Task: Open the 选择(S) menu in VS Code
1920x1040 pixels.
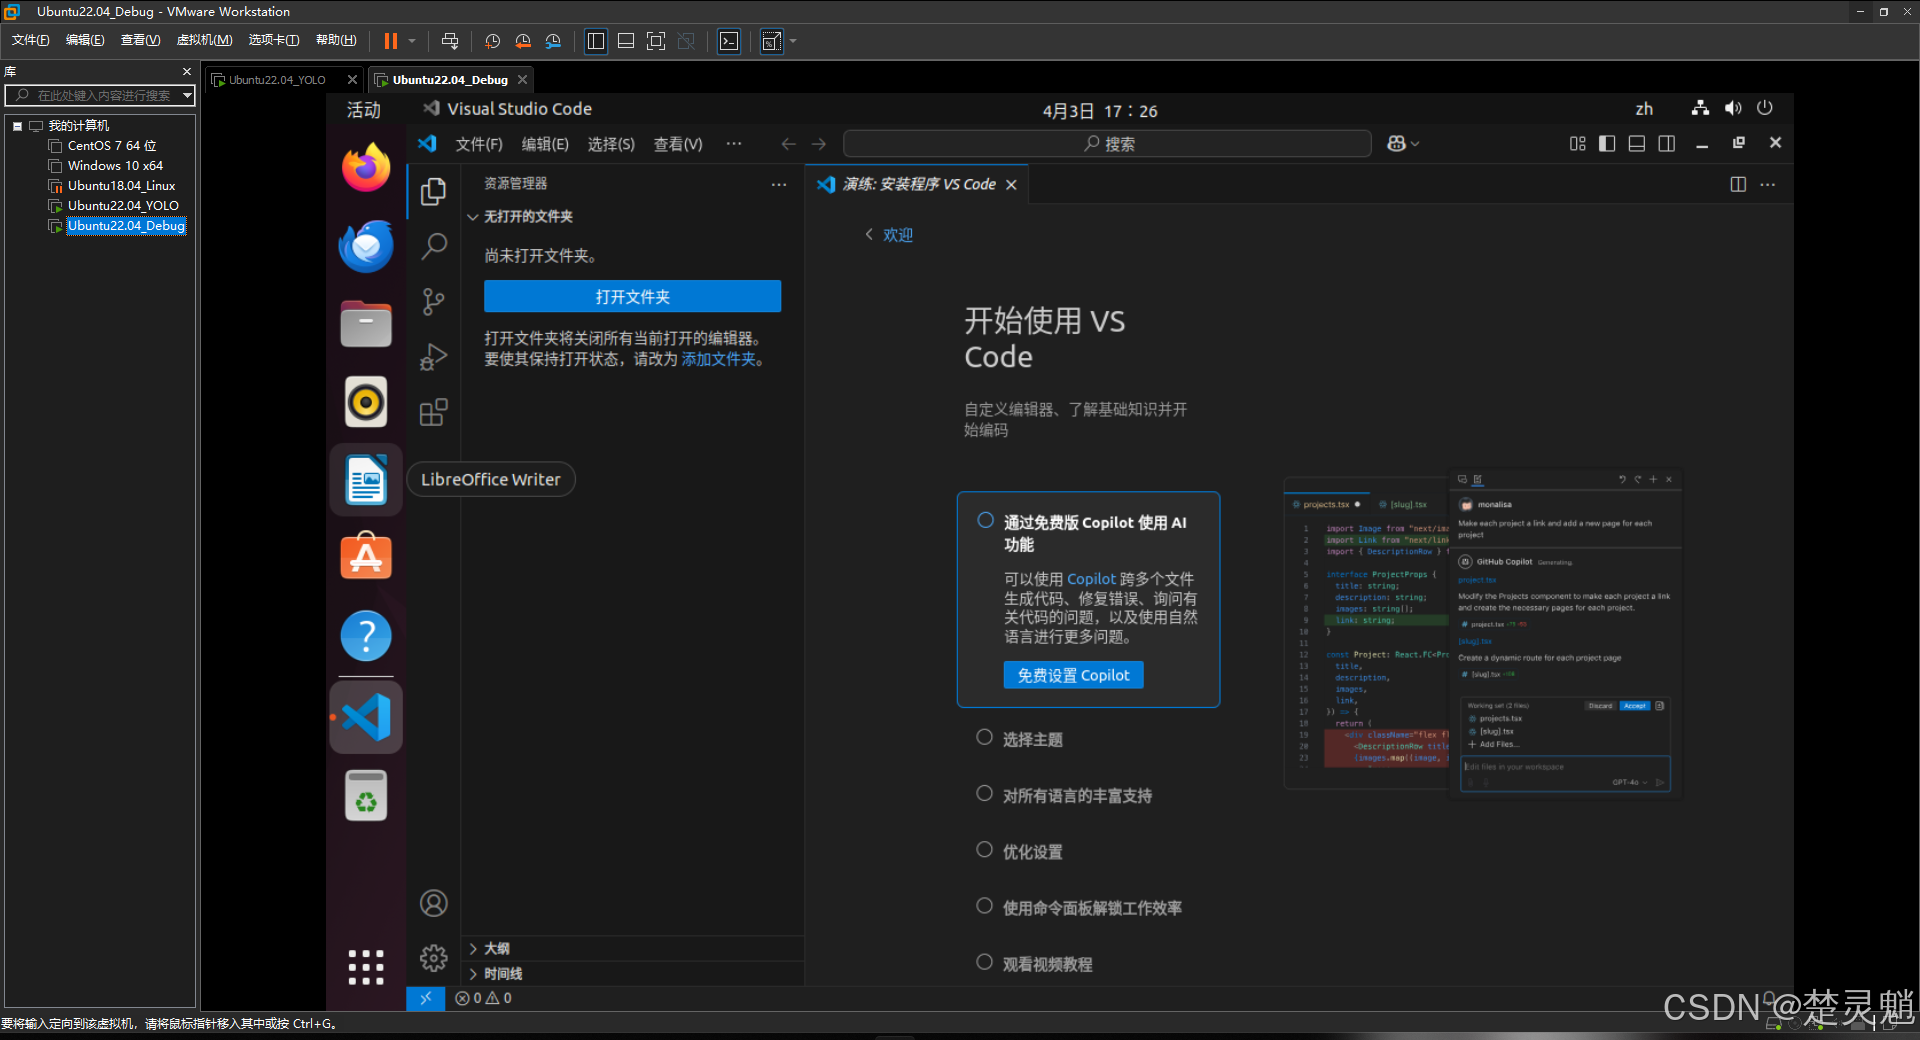Action: coord(611,144)
